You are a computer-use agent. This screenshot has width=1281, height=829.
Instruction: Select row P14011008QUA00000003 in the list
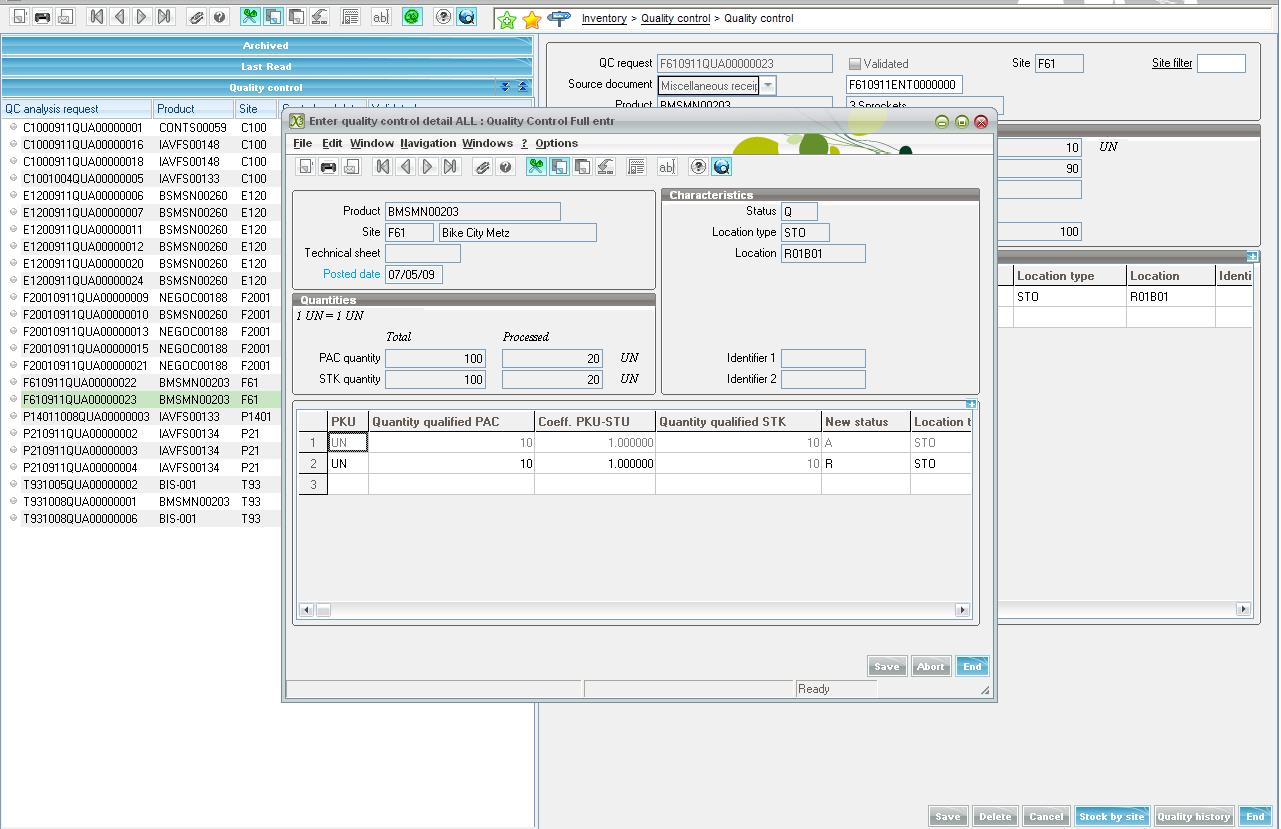coord(140,416)
